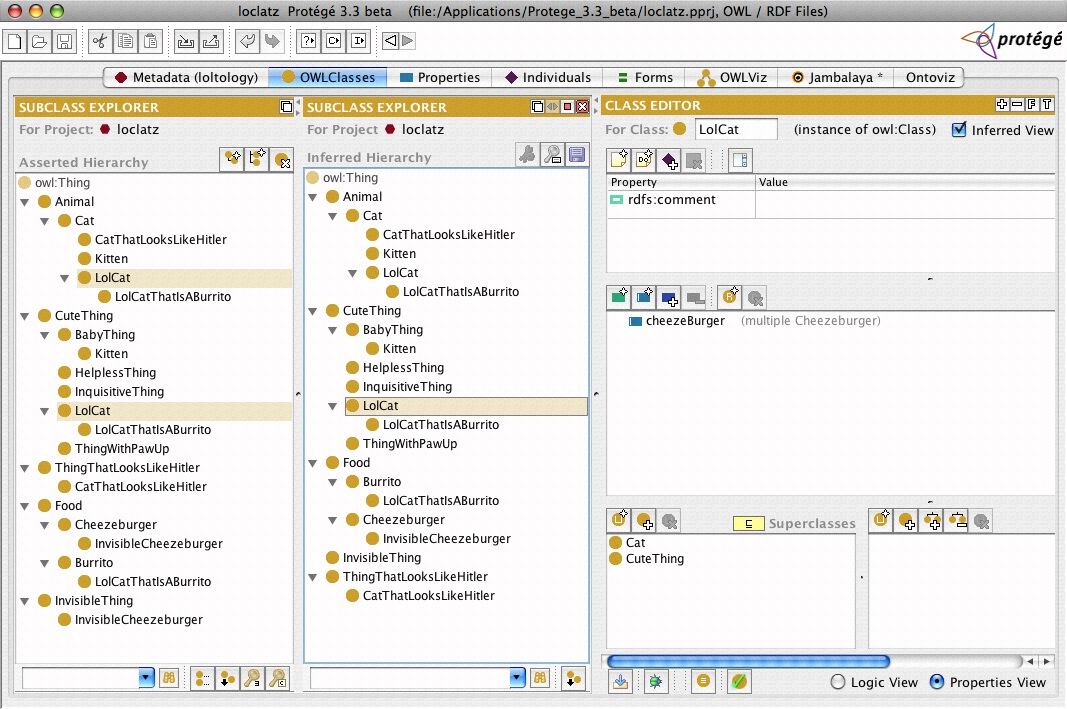Viewport: 1067px width, 709px height.
Task: Open the Jambalaya tab
Action: pos(837,78)
